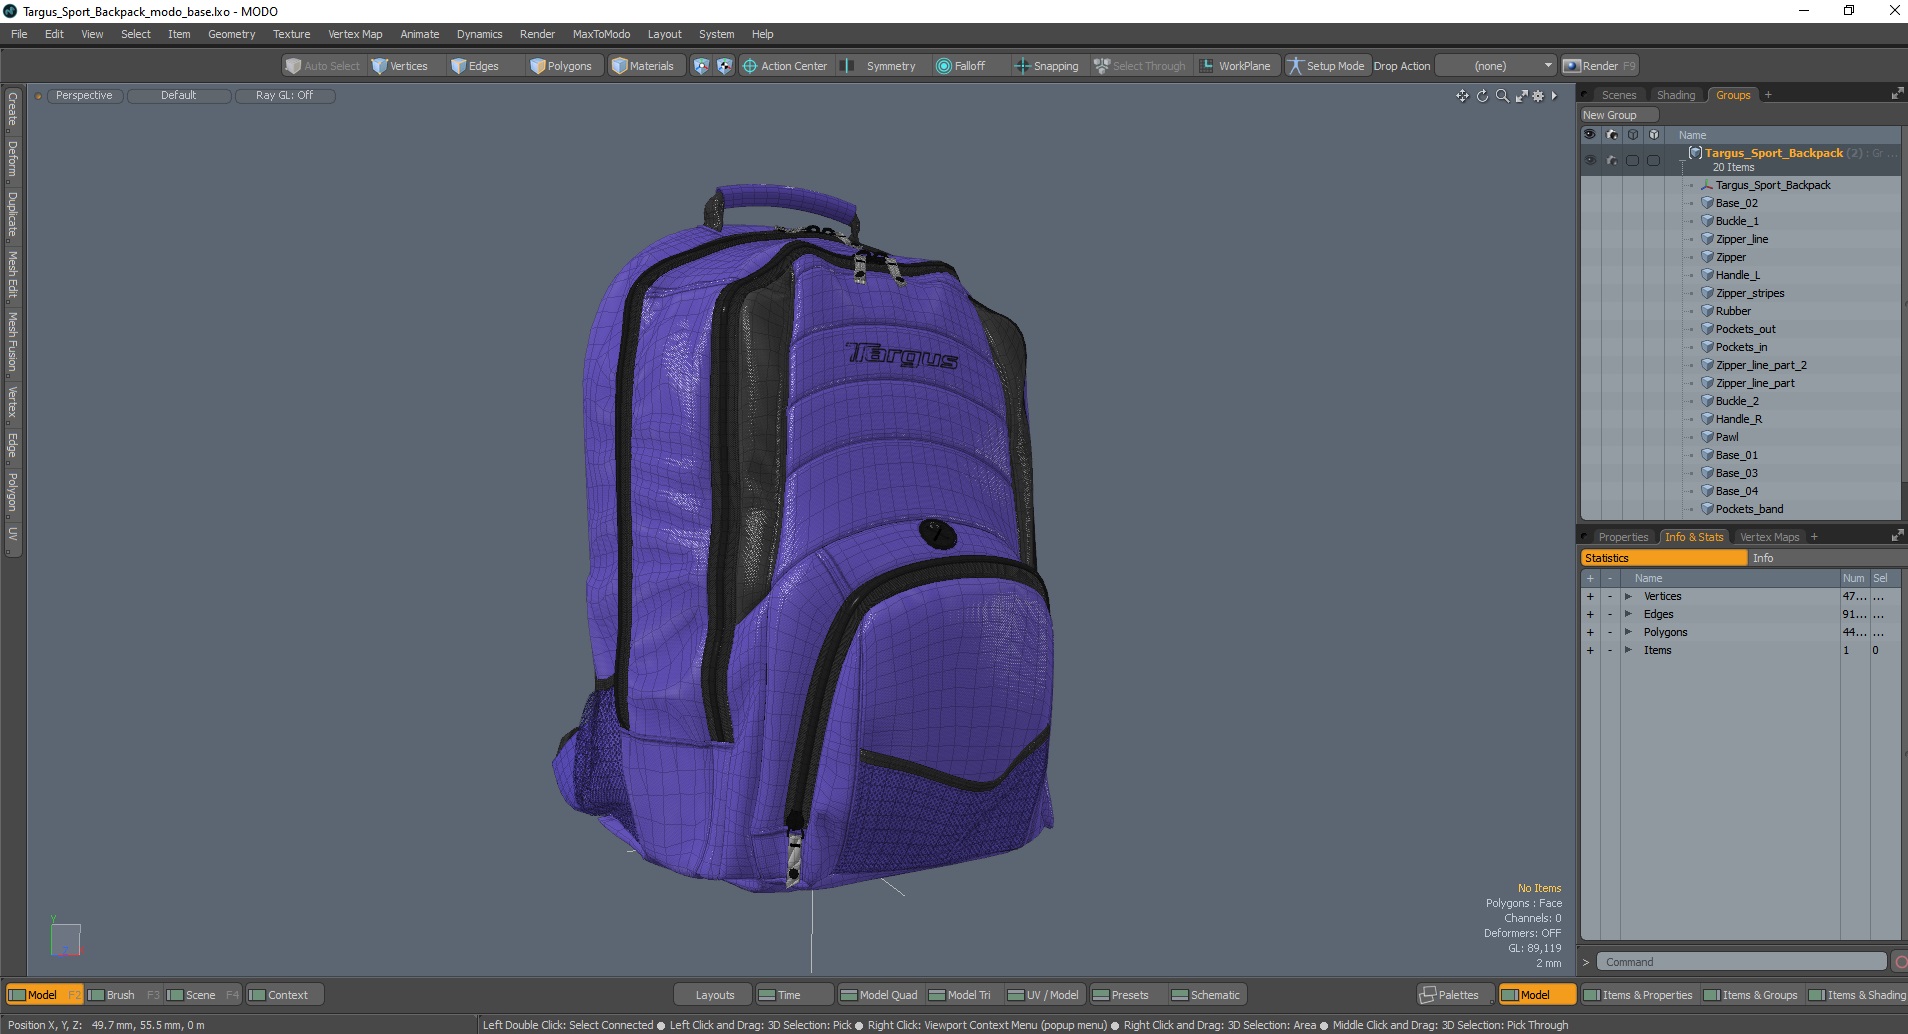The image size is (1908, 1034).
Task: Select Vertices selection mode
Action: pyautogui.click(x=400, y=66)
